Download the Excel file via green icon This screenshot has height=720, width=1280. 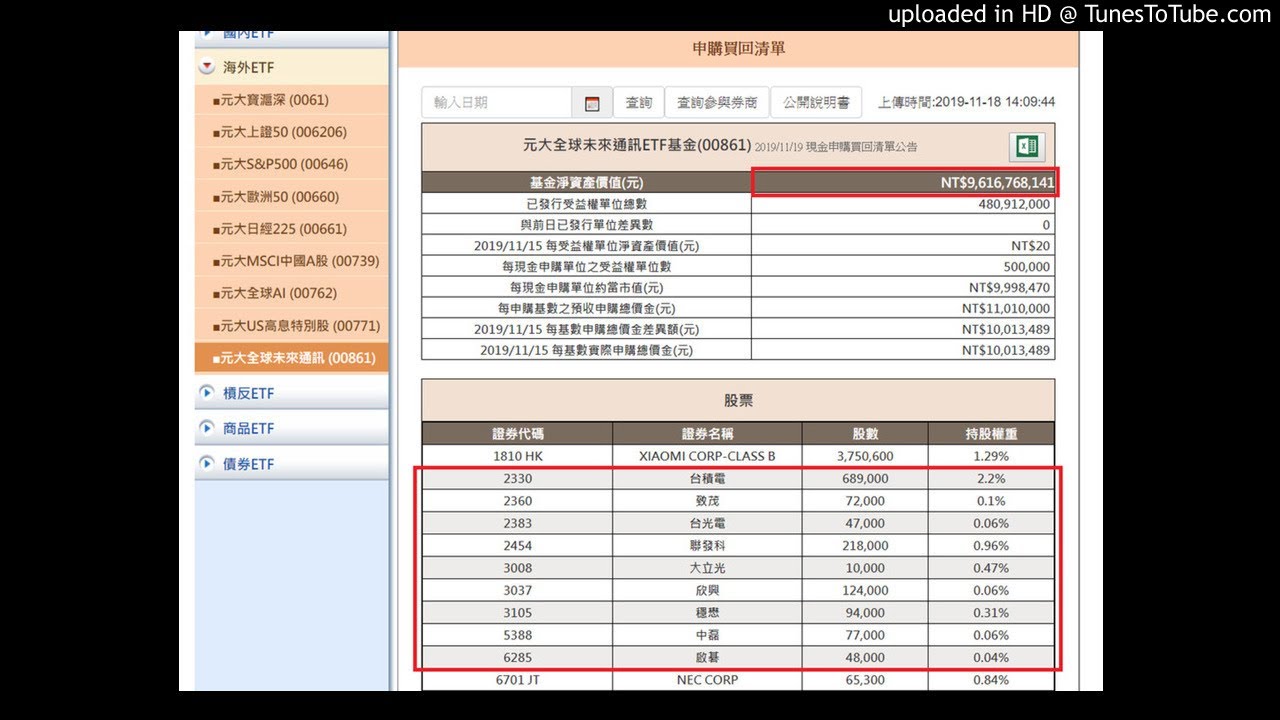pos(1027,147)
